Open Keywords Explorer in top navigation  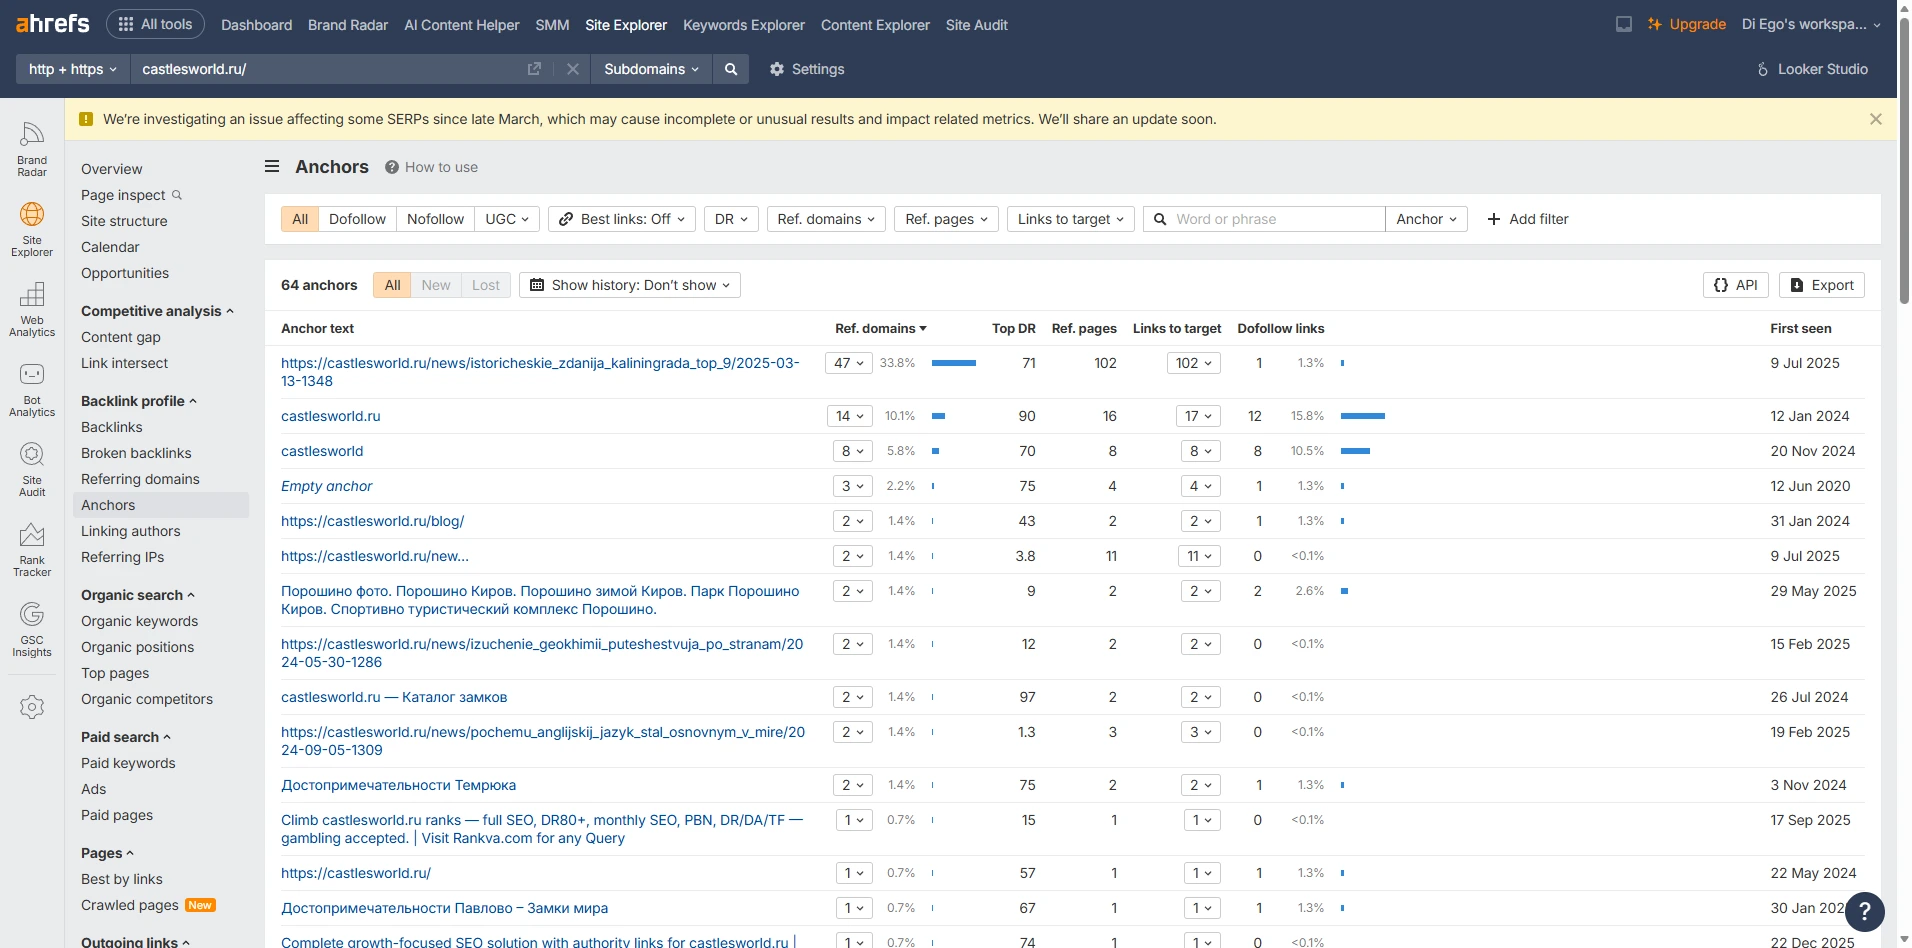coord(744,24)
